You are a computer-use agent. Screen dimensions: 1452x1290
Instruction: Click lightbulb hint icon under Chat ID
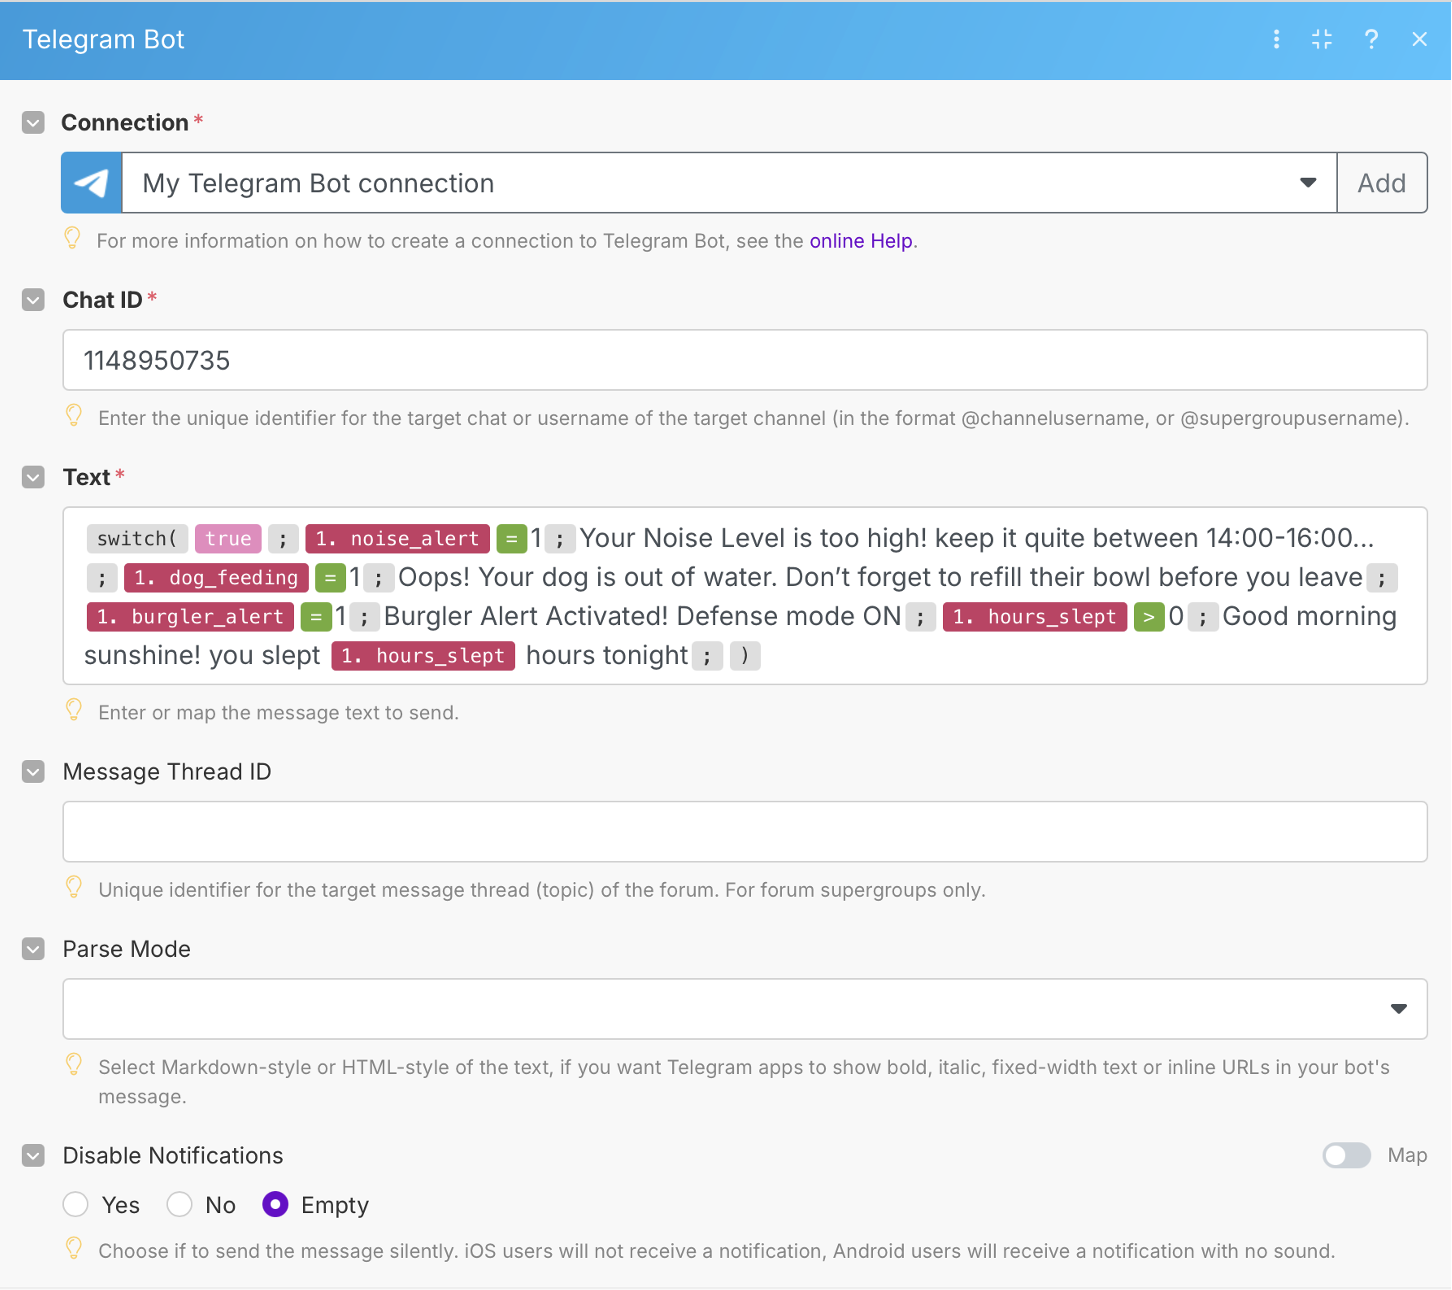pyautogui.click(x=73, y=416)
